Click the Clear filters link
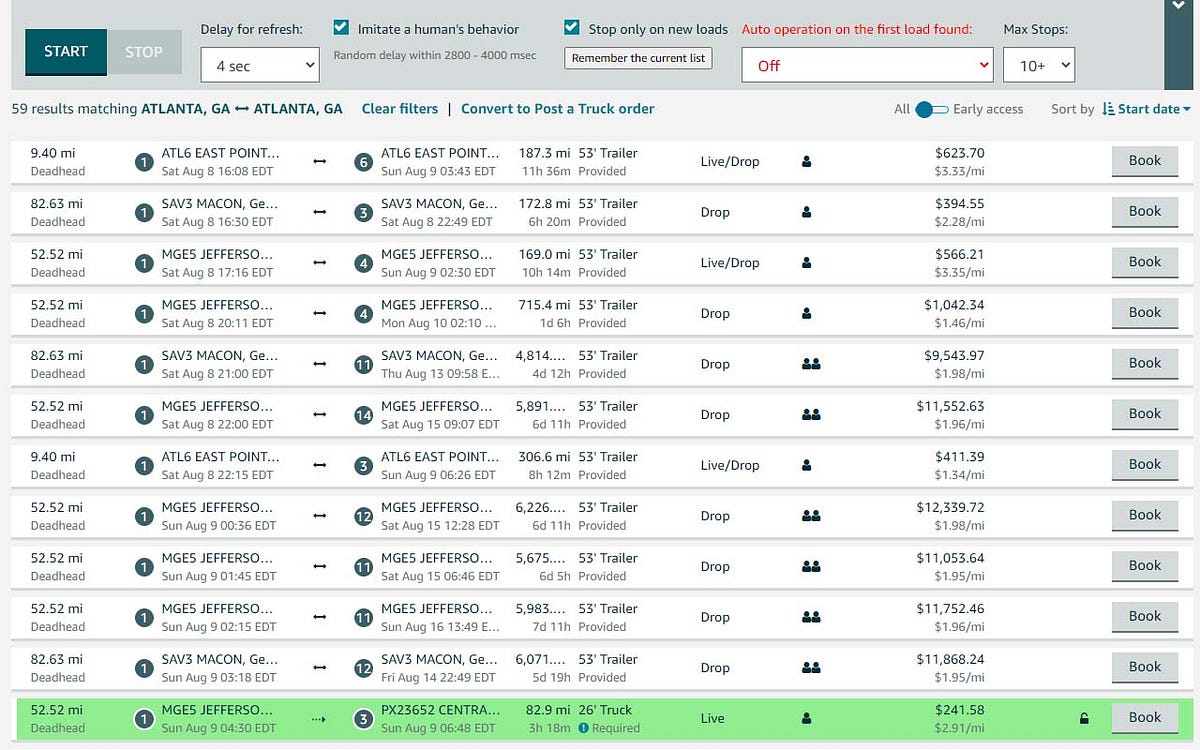Screen dimensions: 1200x750 [x=400, y=109]
